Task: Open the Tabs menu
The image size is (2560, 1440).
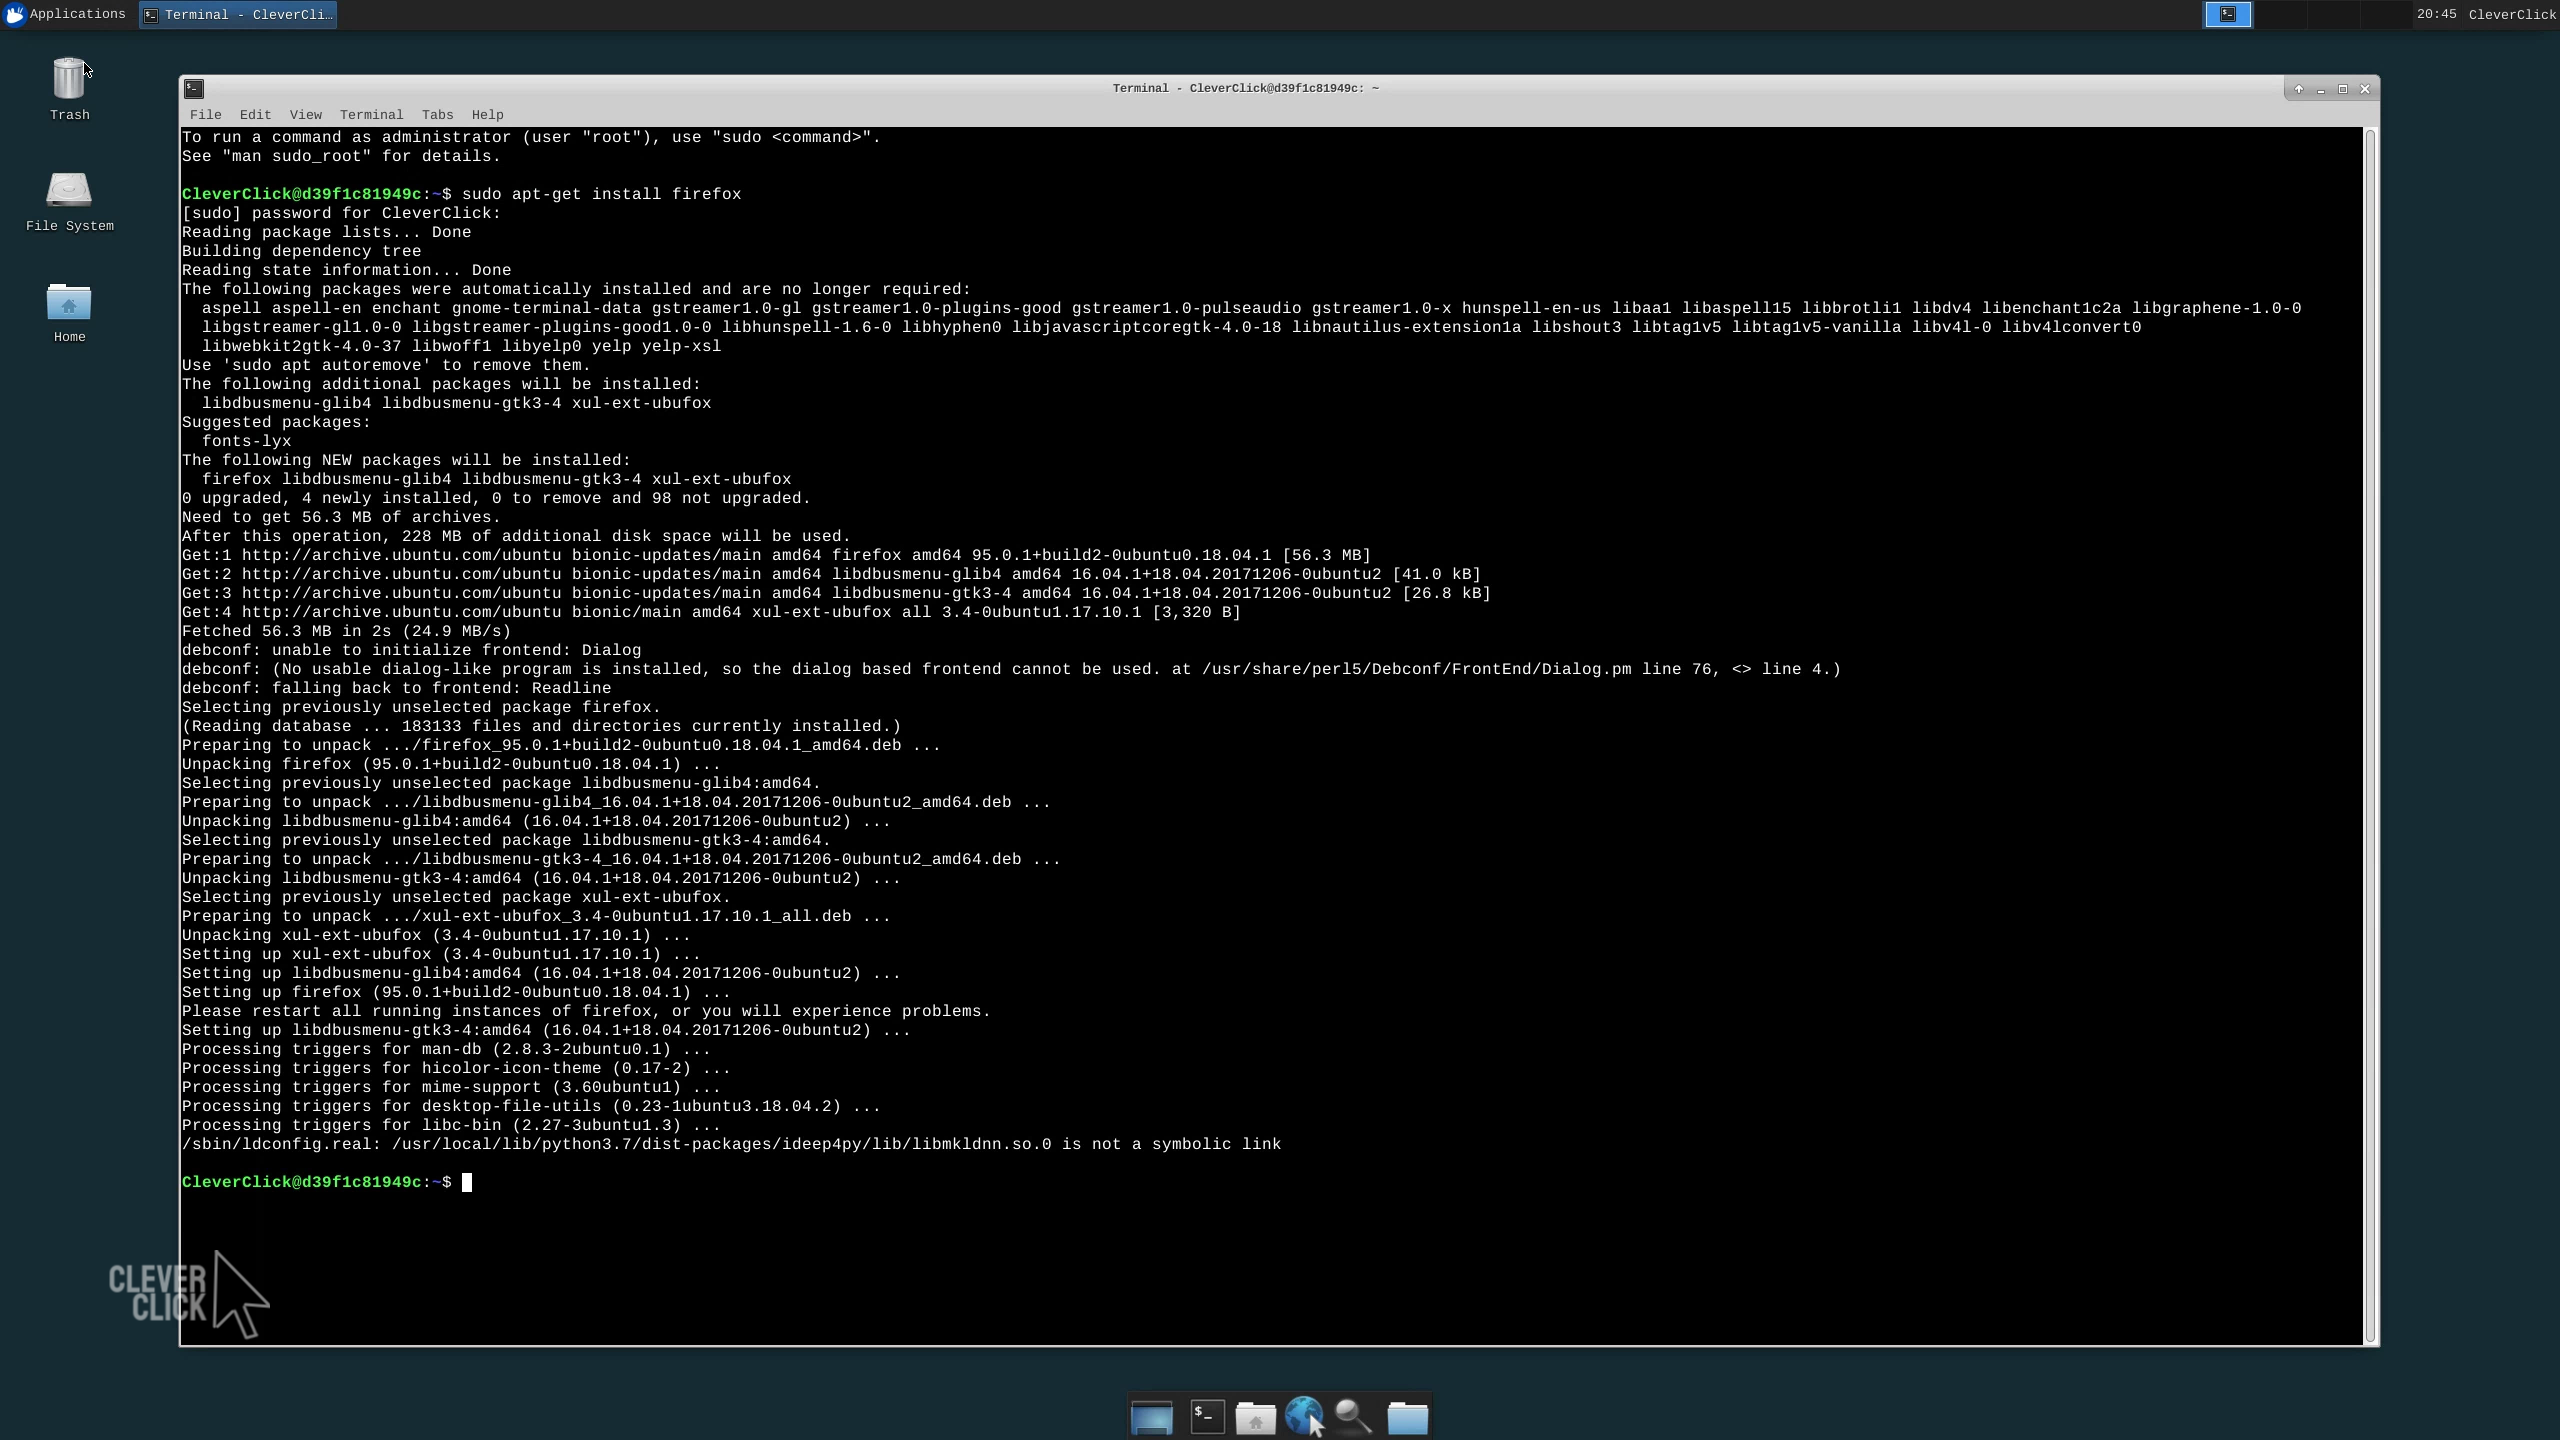Action: [437, 115]
